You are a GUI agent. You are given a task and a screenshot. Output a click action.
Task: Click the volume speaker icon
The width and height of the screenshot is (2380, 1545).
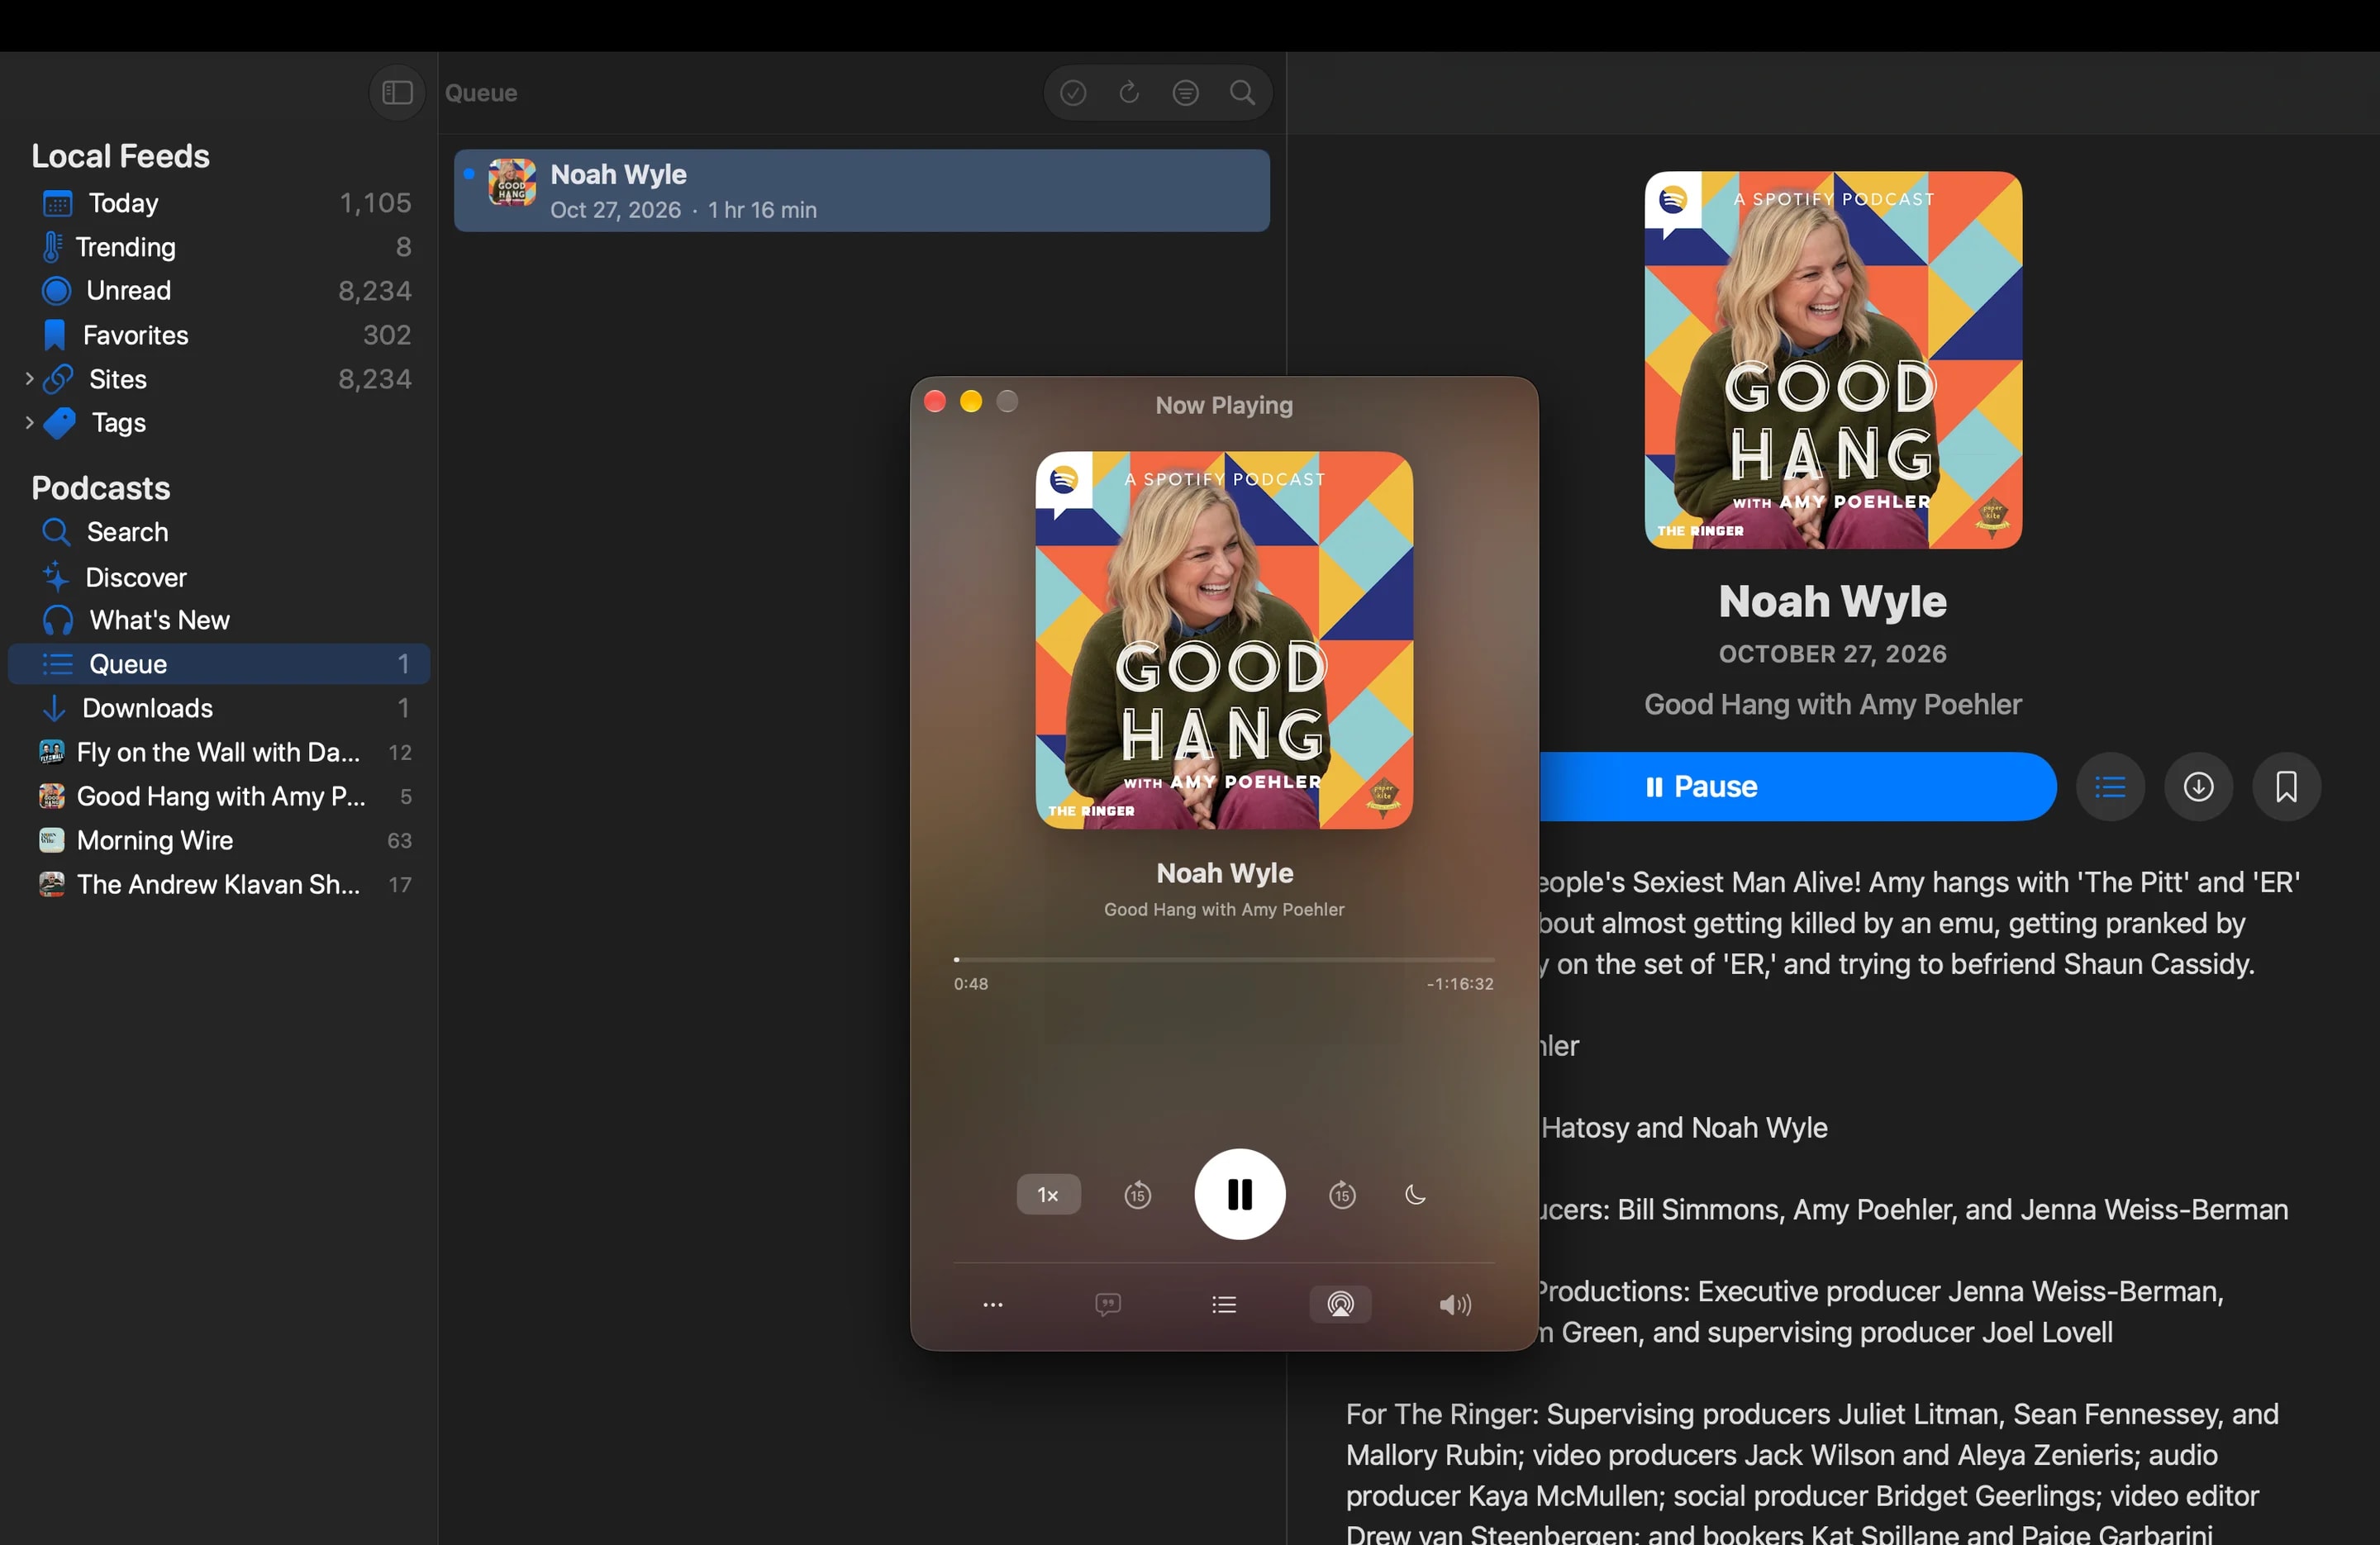1455,1304
